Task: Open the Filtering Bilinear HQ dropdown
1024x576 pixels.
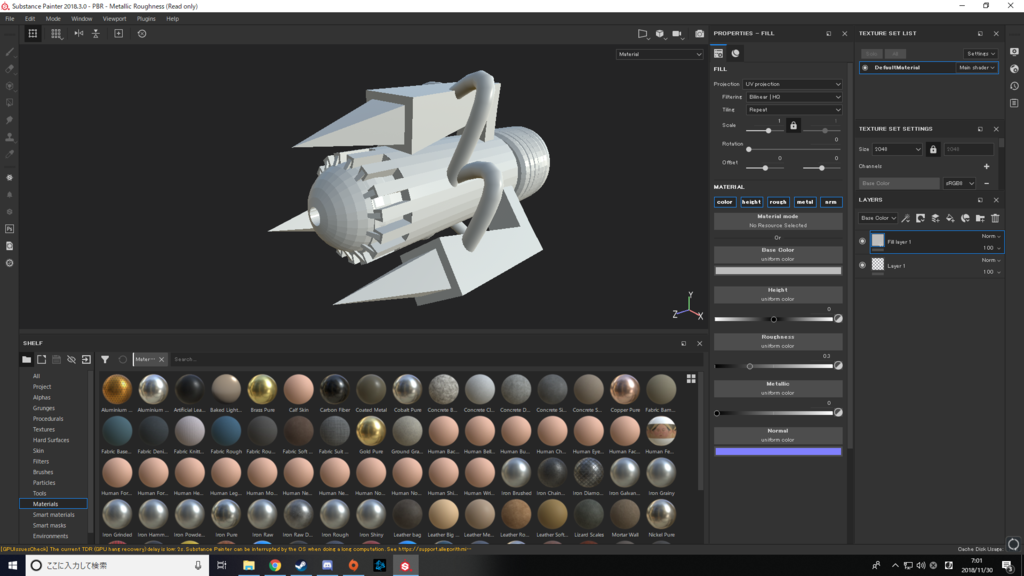Action: pyautogui.click(x=794, y=97)
